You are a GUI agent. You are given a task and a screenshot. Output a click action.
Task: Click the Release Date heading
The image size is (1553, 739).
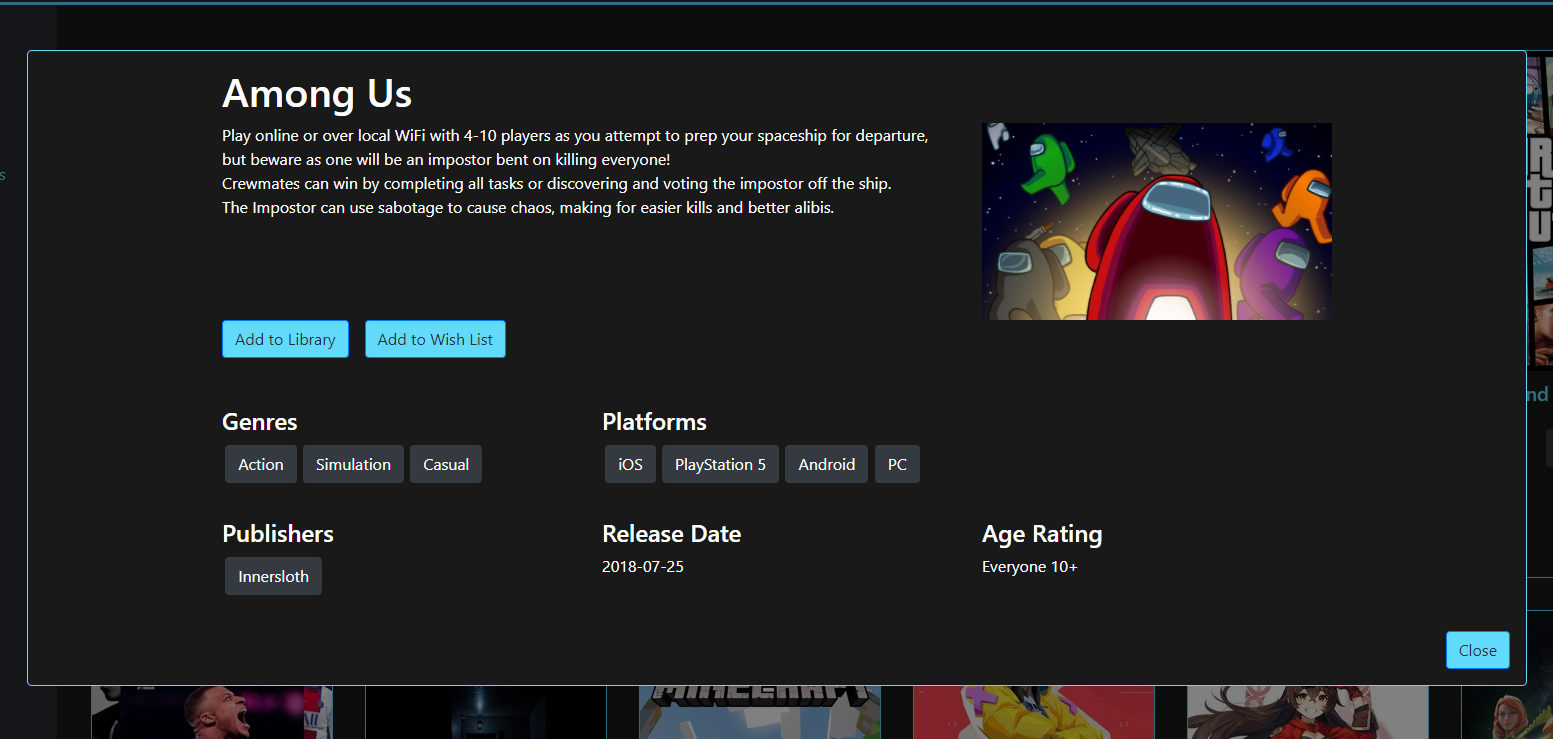click(671, 534)
